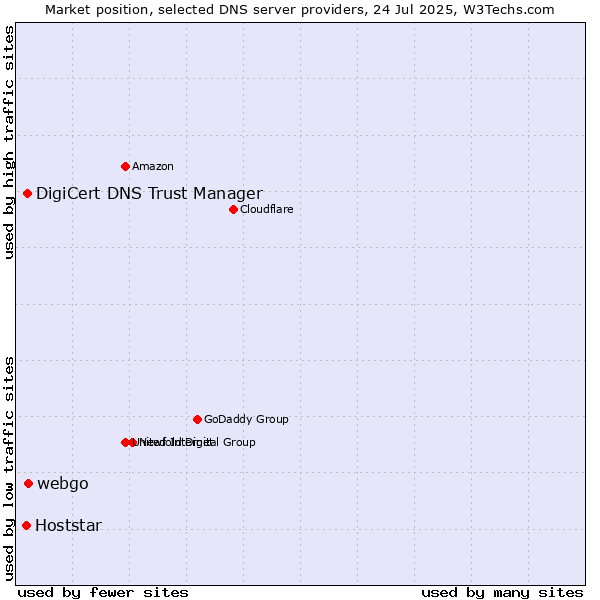This screenshot has width=600, height=600.
Task: Click the 'DigiCert DNS Trust Manager' label
Action: (149, 194)
